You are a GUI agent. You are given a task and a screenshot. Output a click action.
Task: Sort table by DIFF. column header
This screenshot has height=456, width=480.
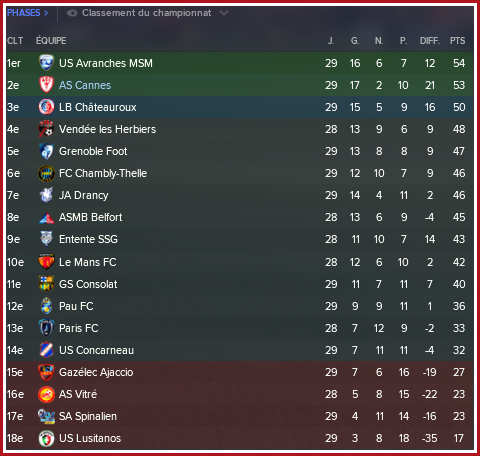point(430,41)
